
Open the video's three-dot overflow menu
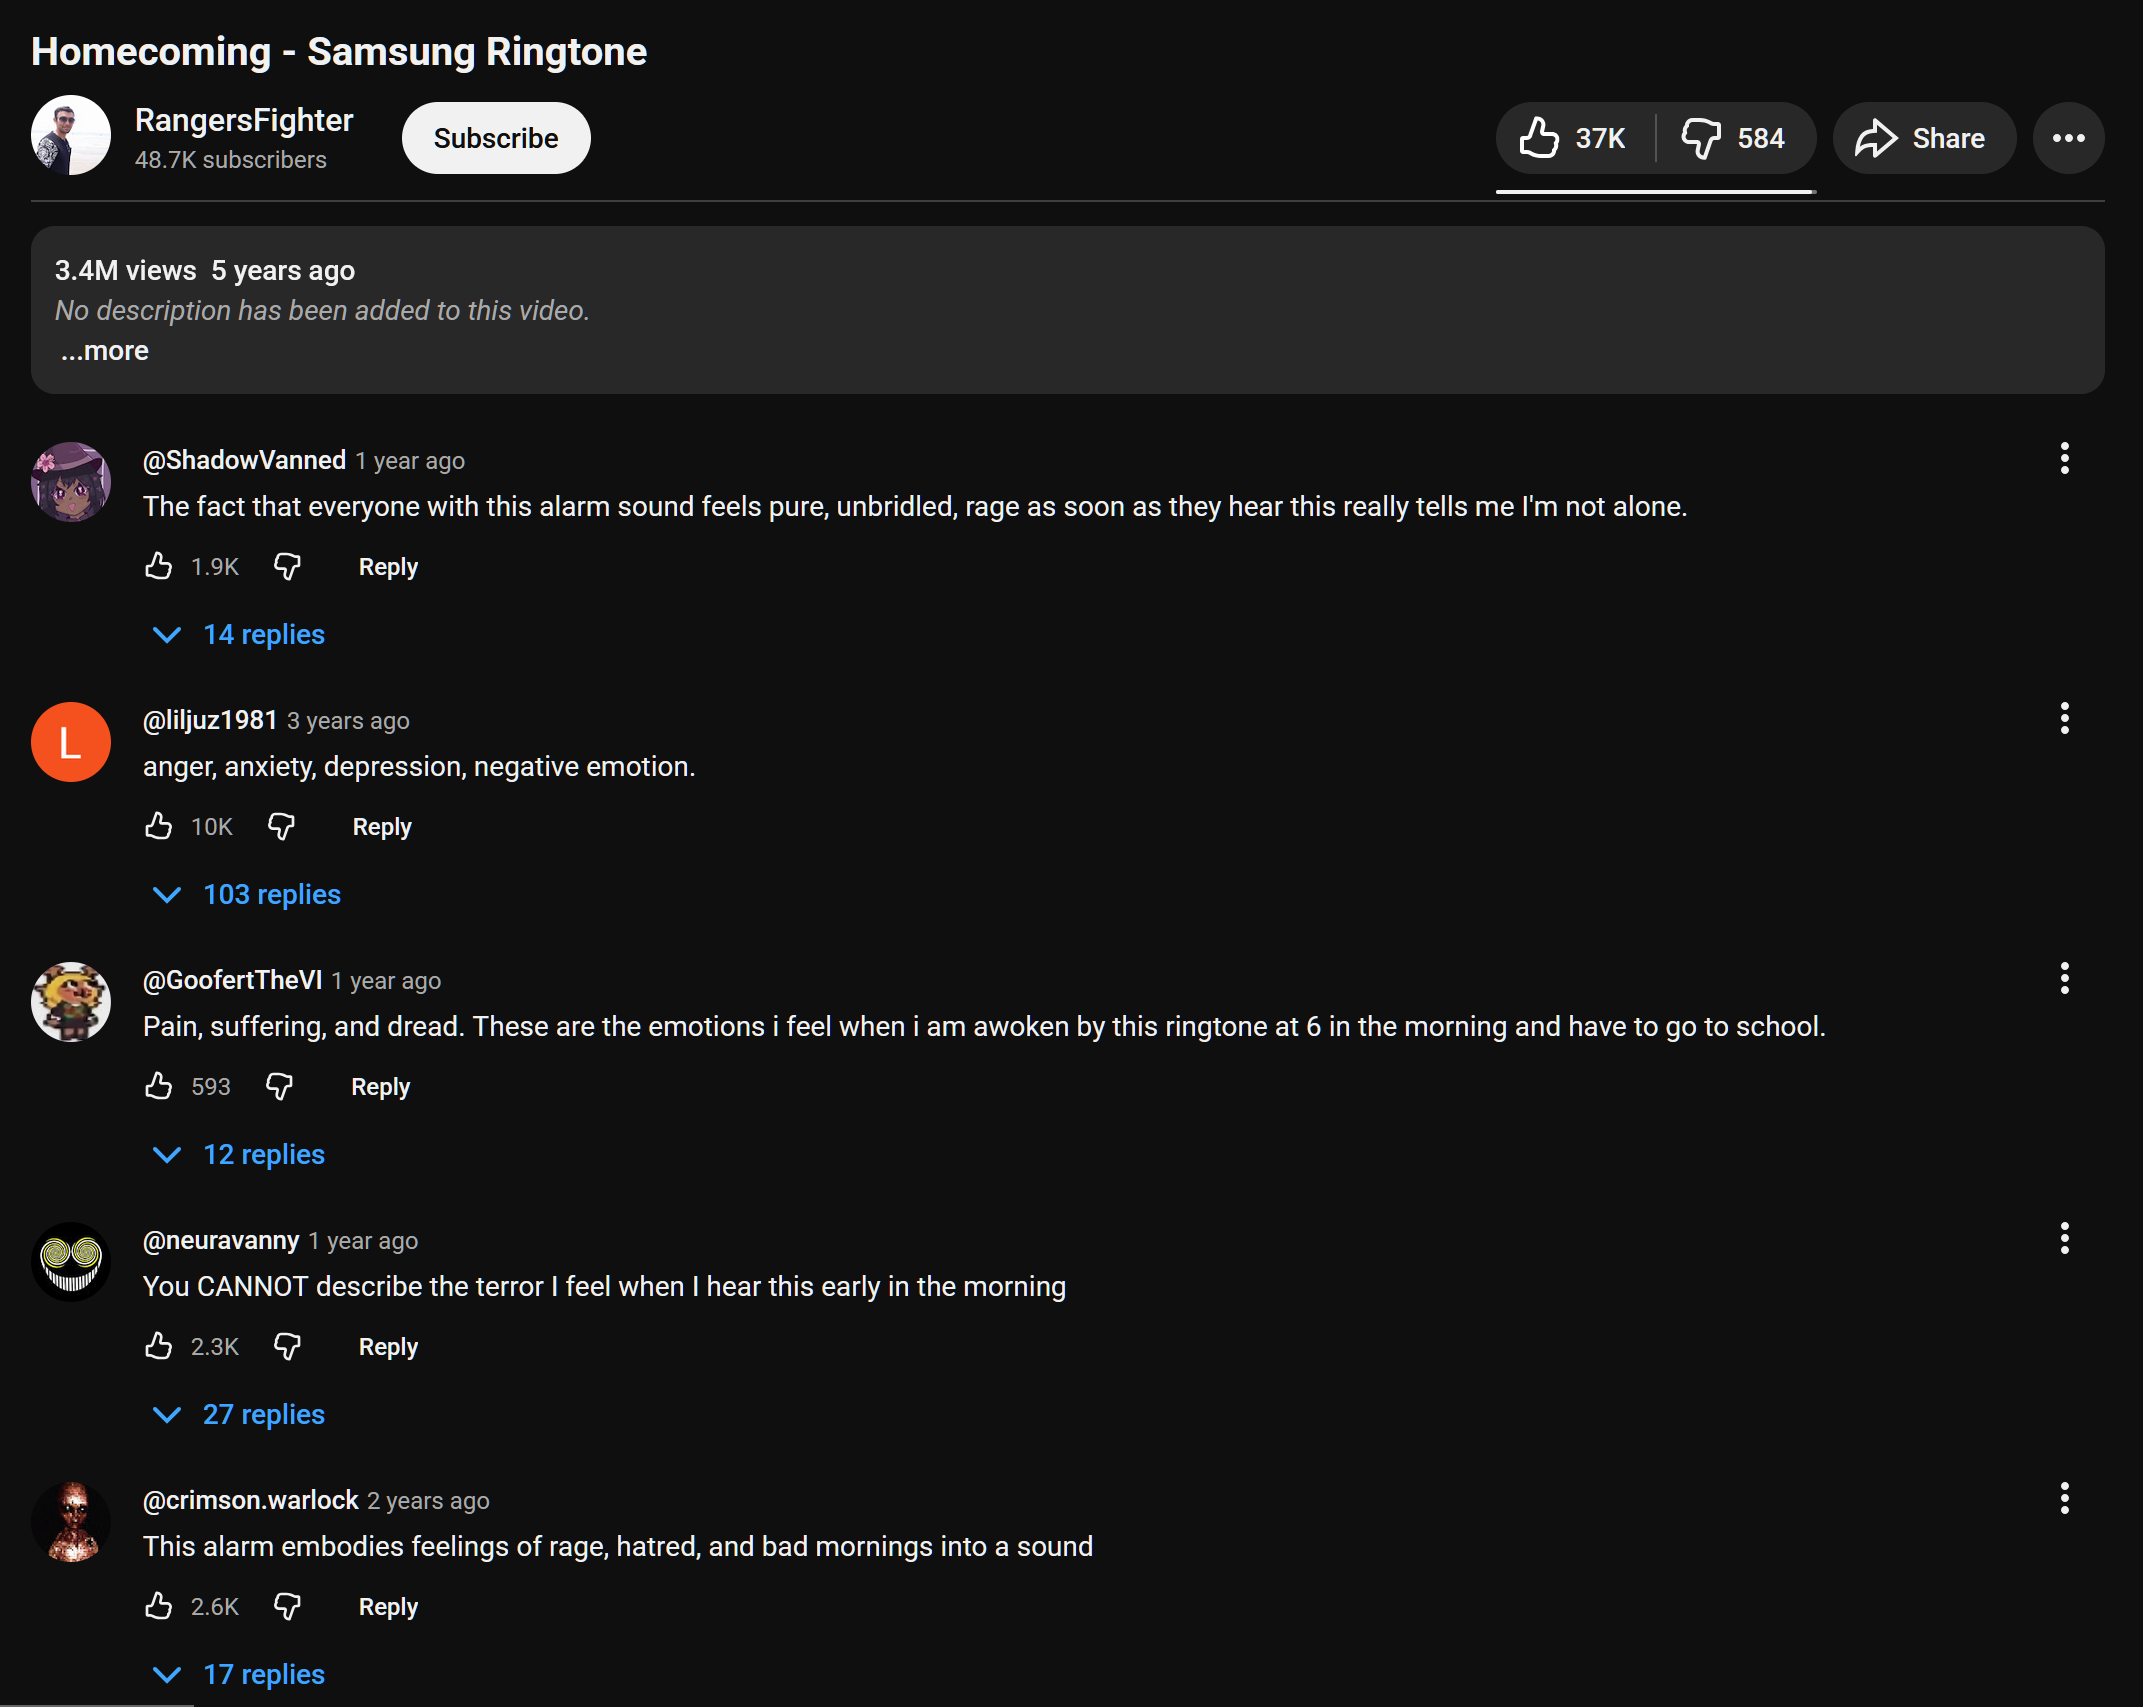click(2067, 138)
